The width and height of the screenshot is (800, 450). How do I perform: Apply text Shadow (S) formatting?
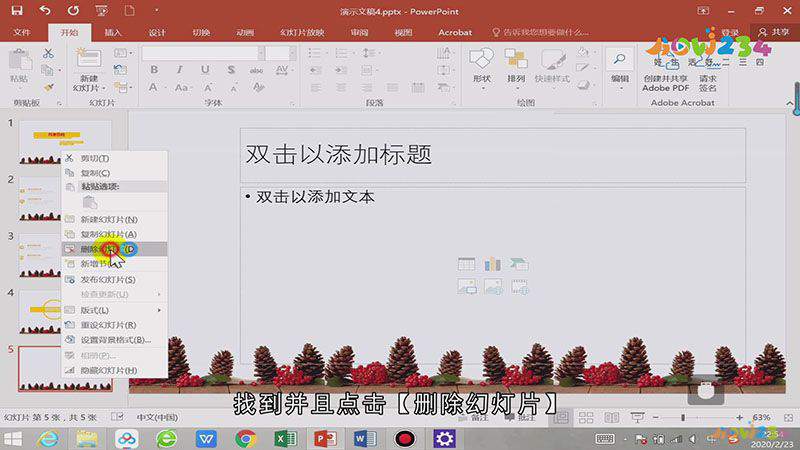click(x=231, y=70)
